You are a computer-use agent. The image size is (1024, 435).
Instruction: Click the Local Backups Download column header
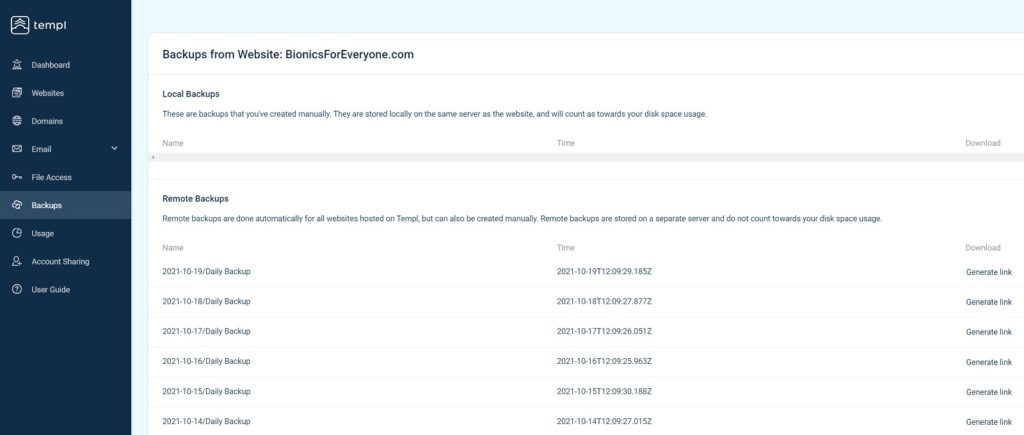click(983, 143)
